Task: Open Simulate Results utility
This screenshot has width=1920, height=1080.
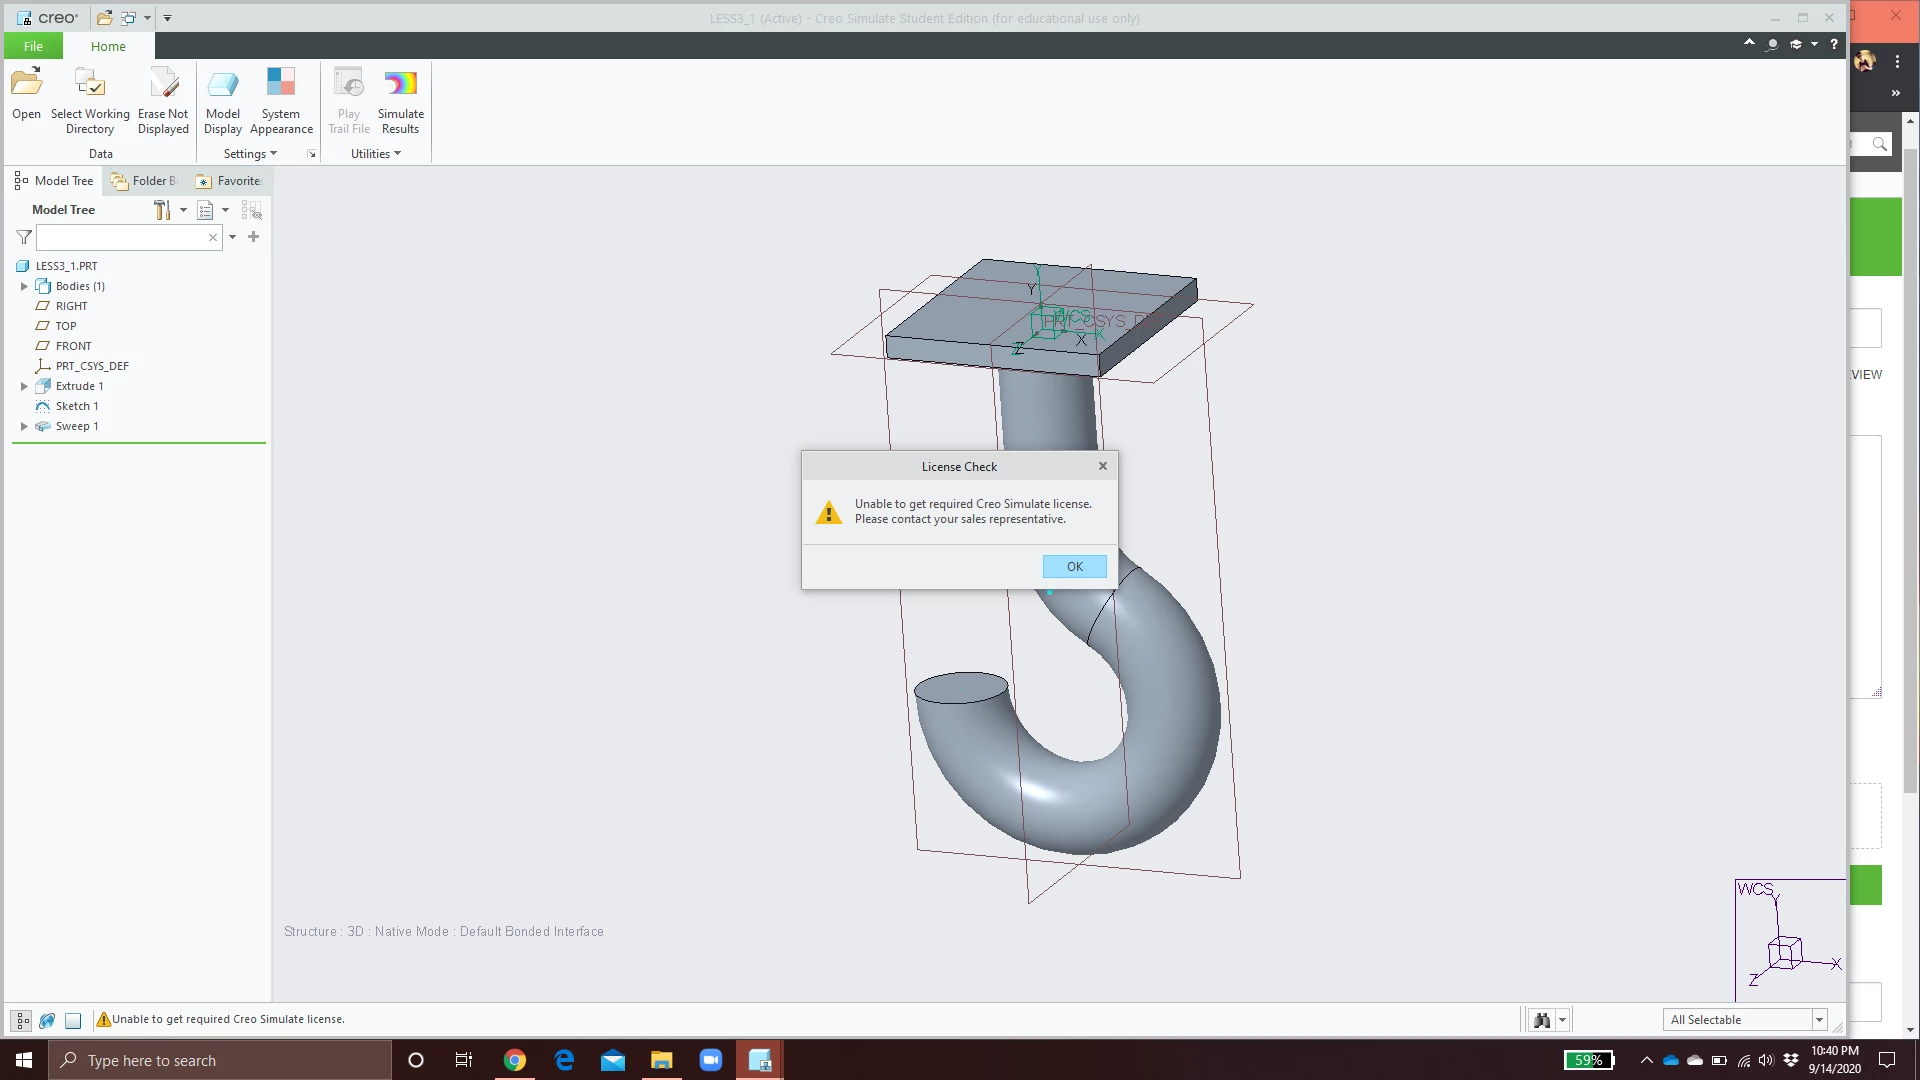Action: pos(400,83)
